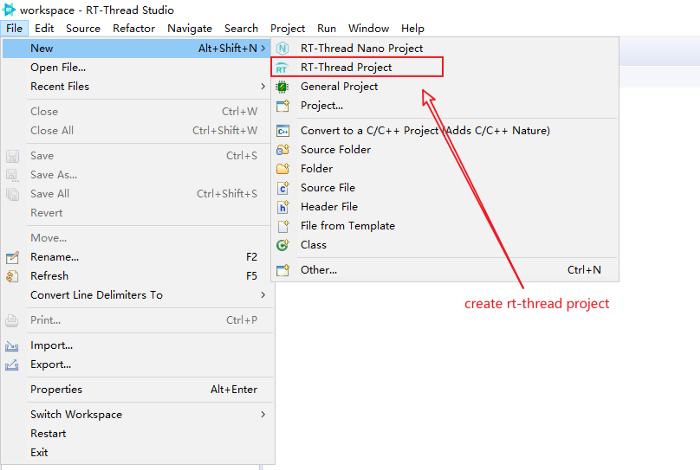The height and width of the screenshot is (470, 700).
Task: Choose Rename... in File menu
Action: 138,257
